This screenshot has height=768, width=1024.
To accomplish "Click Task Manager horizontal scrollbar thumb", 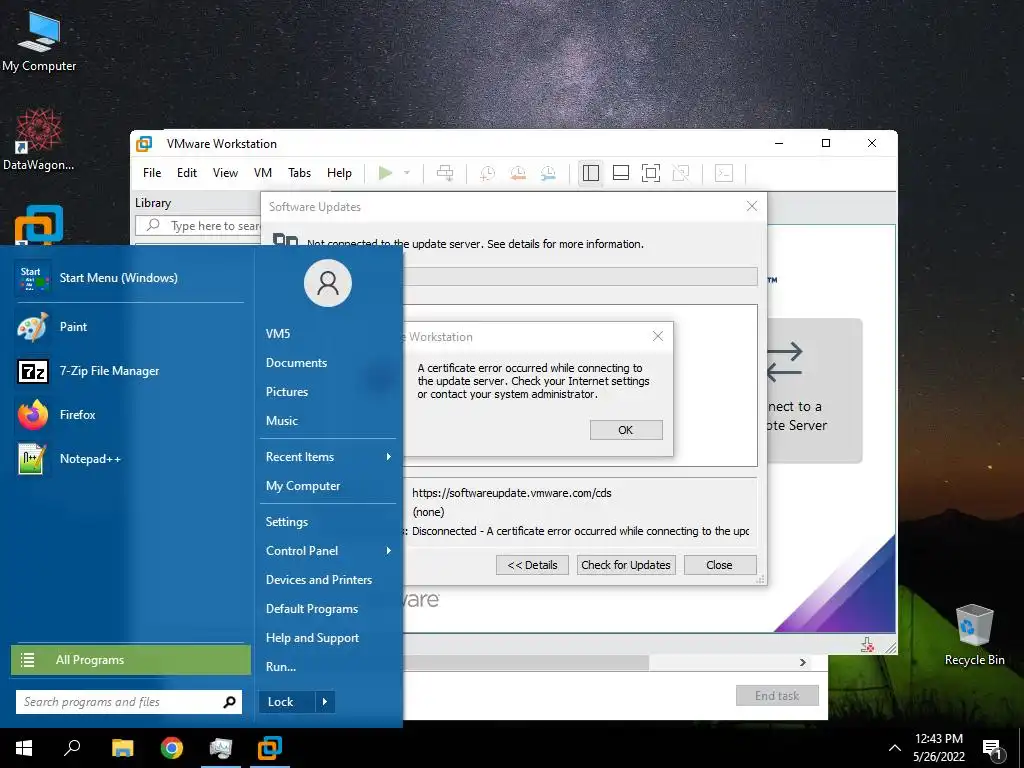I will point(526,662).
